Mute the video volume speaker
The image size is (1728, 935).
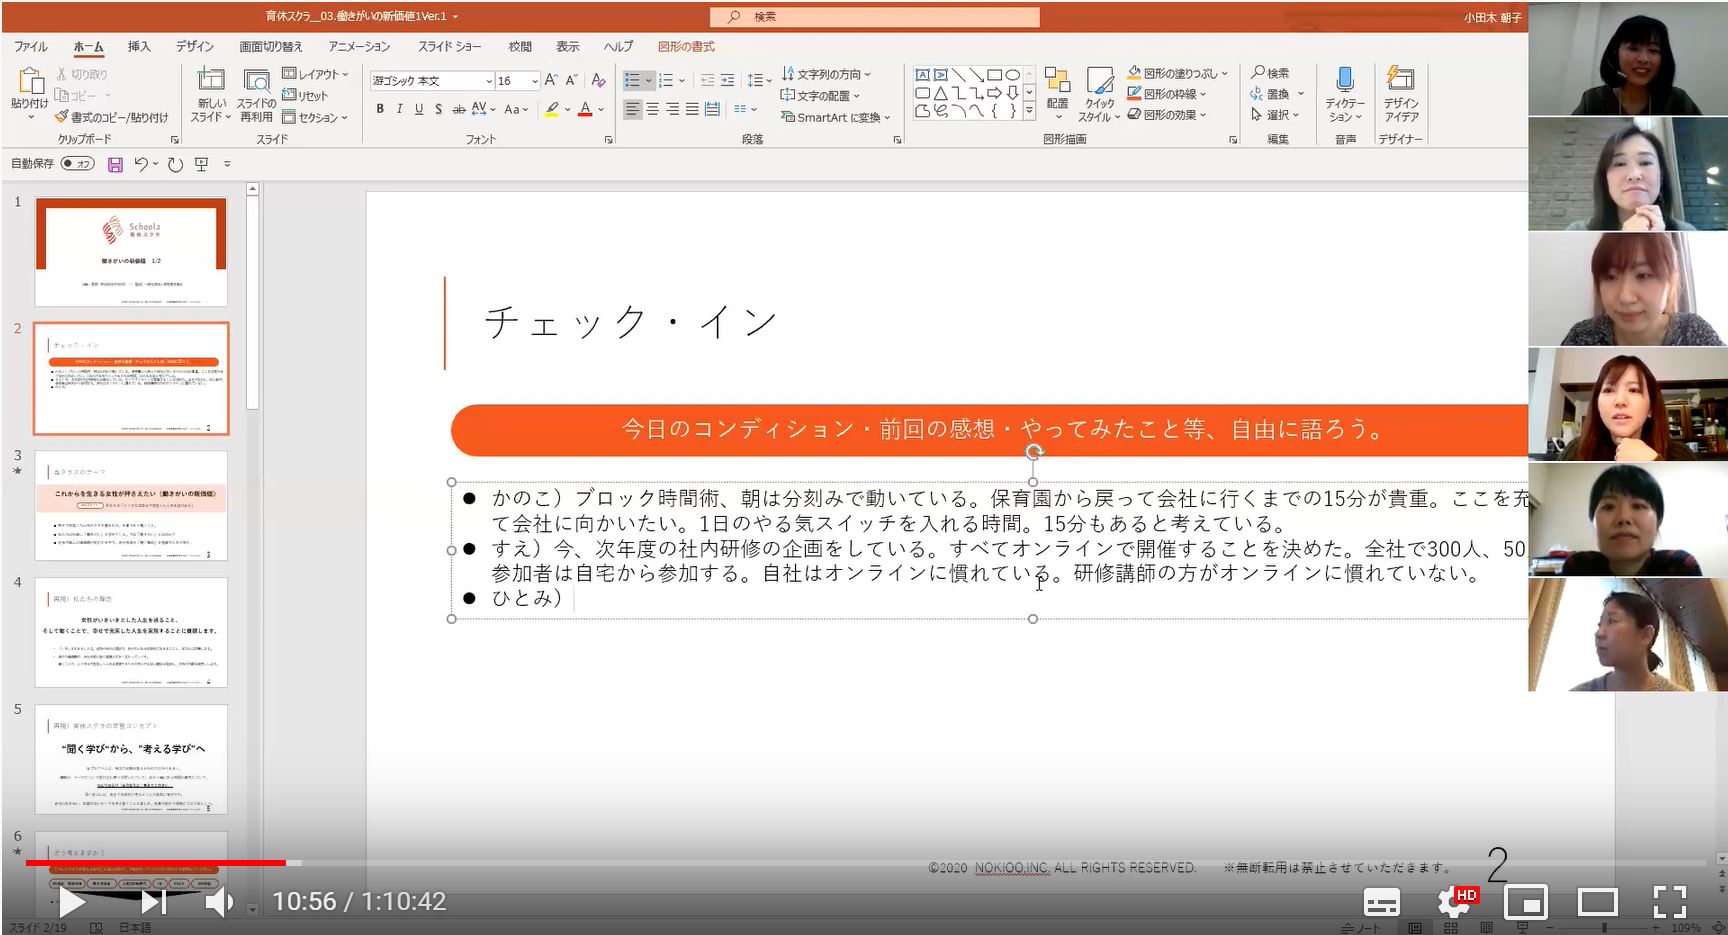(x=218, y=902)
